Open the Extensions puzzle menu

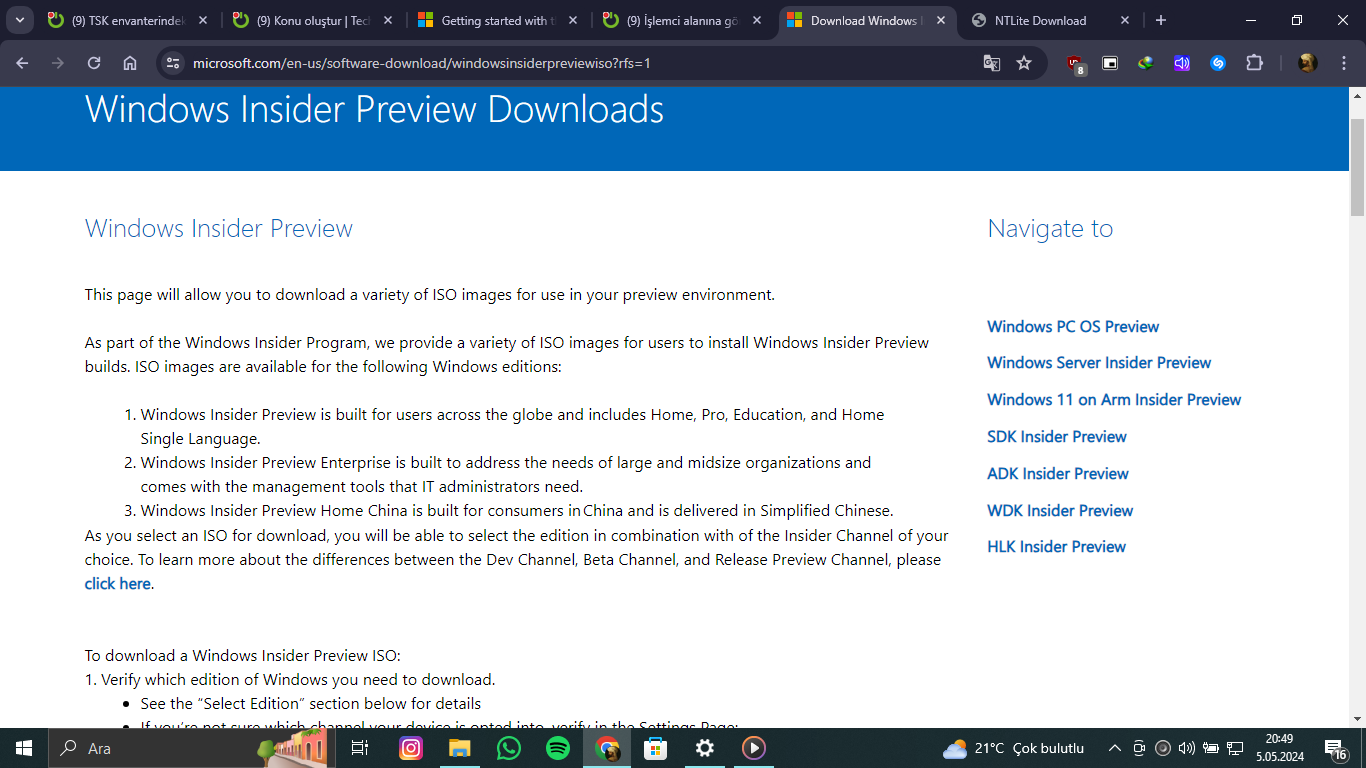click(x=1254, y=63)
